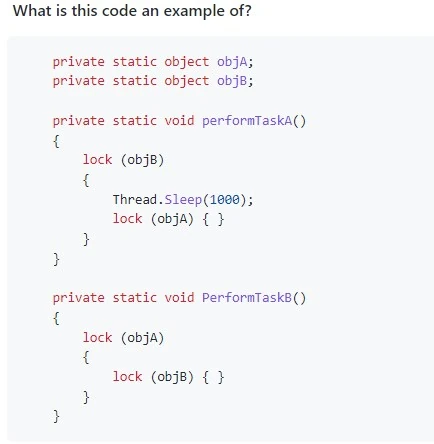Click the opening brace of PerformTaskB
The height and width of the screenshot is (444, 434).
click(56, 318)
